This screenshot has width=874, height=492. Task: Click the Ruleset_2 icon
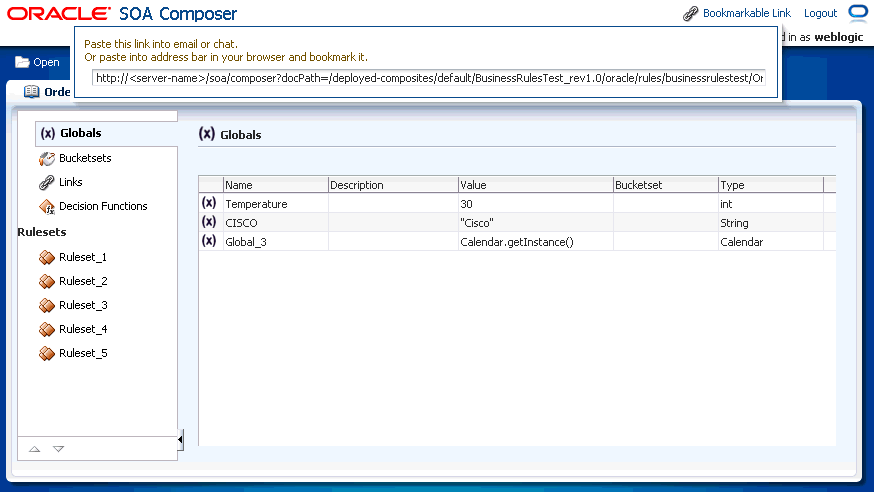tap(47, 281)
